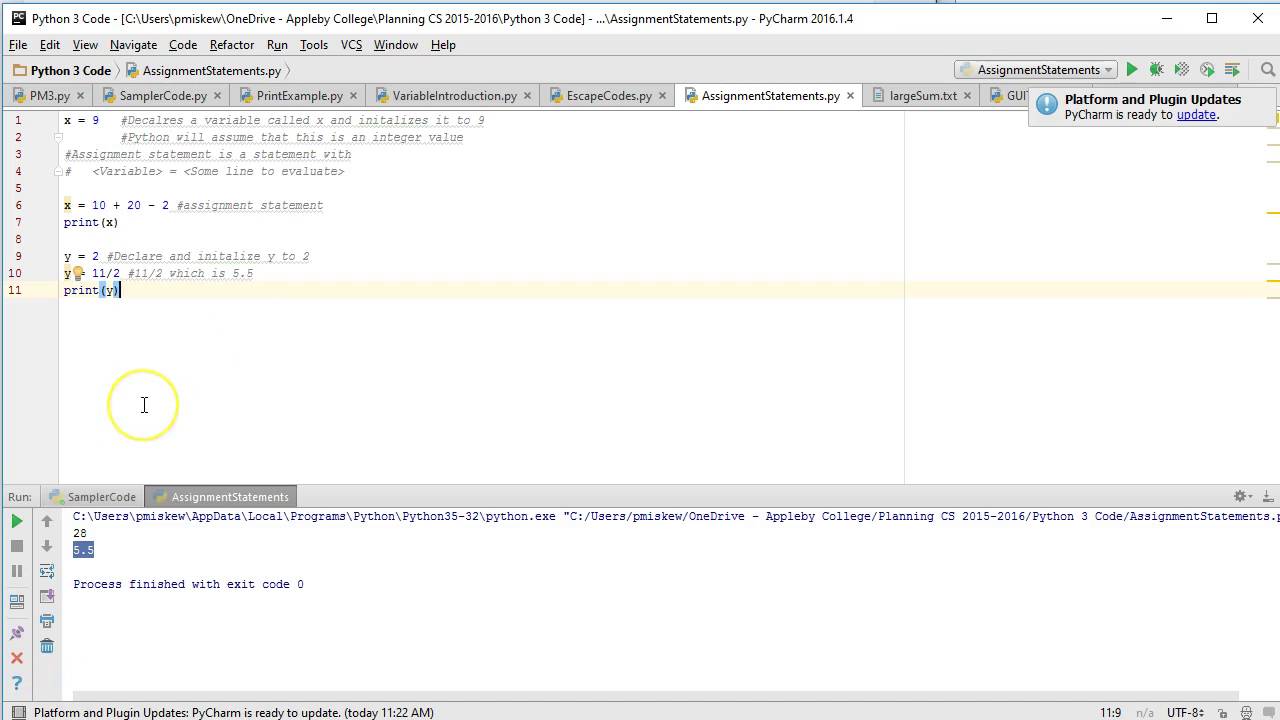This screenshot has height=720, width=1280.
Task: Click the update link in the notification
Action: click(x=1196, y=115)
